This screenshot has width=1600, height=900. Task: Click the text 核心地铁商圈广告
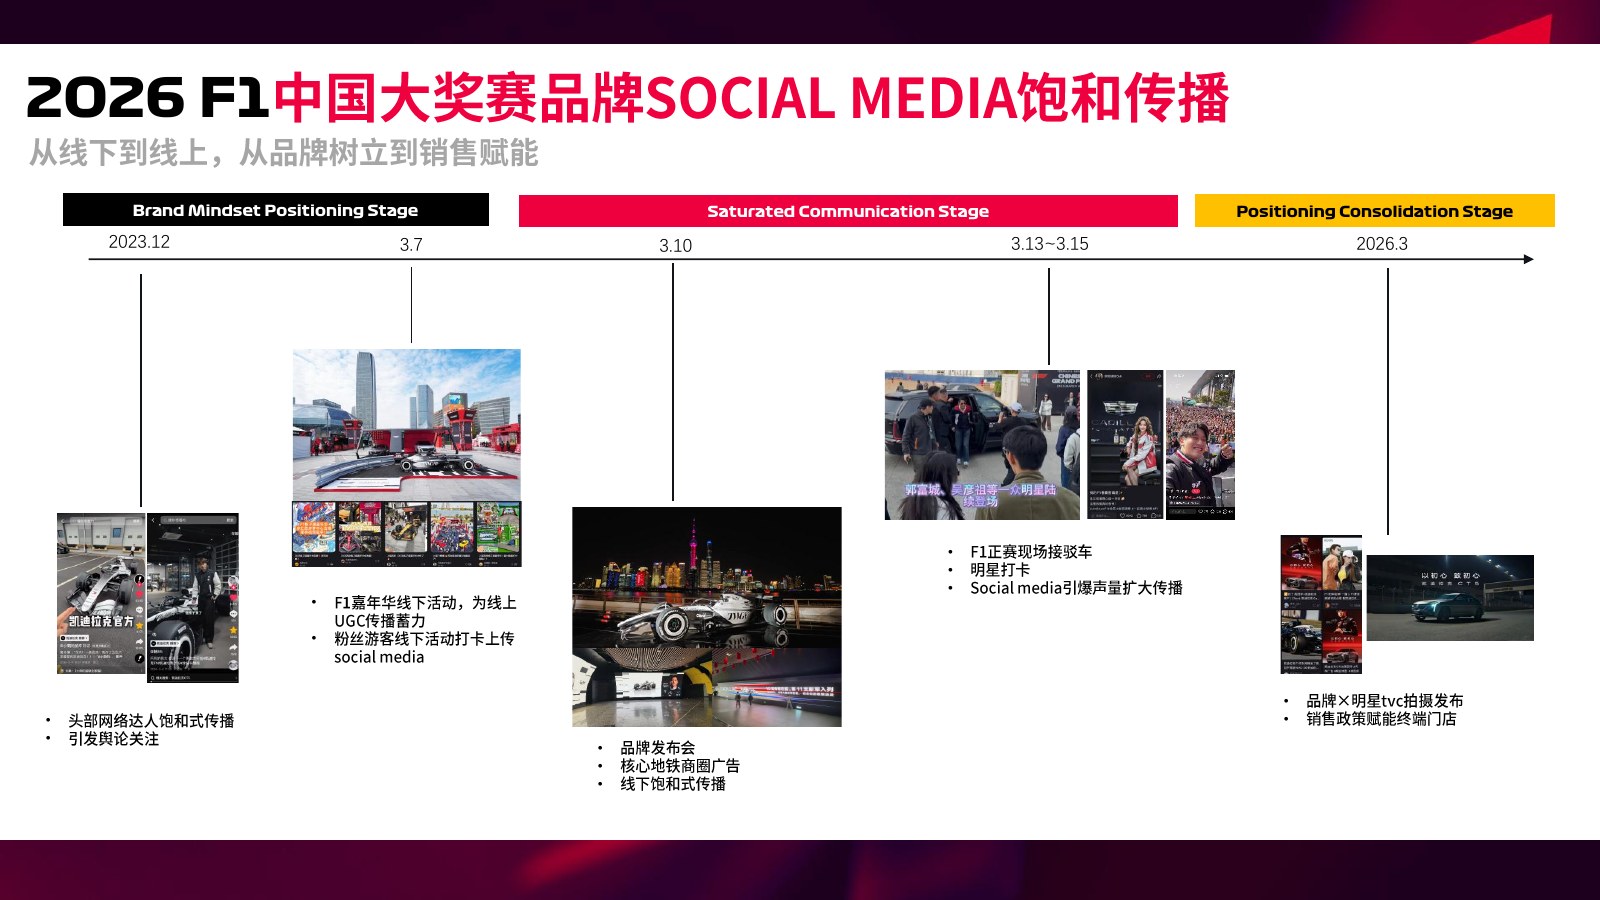(x=680, y=766)
